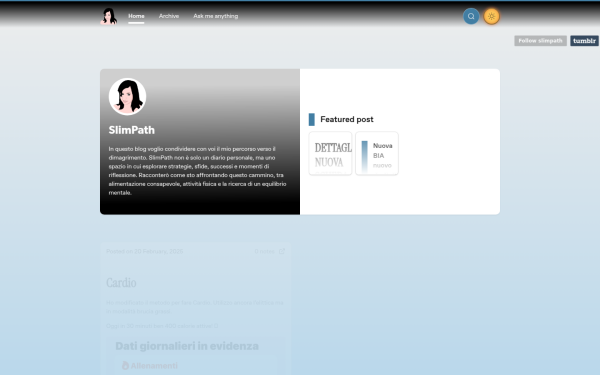600x375 pixels.
Task: Click the SlimPath avatar in the navigation bar
Action: point(109,16)
